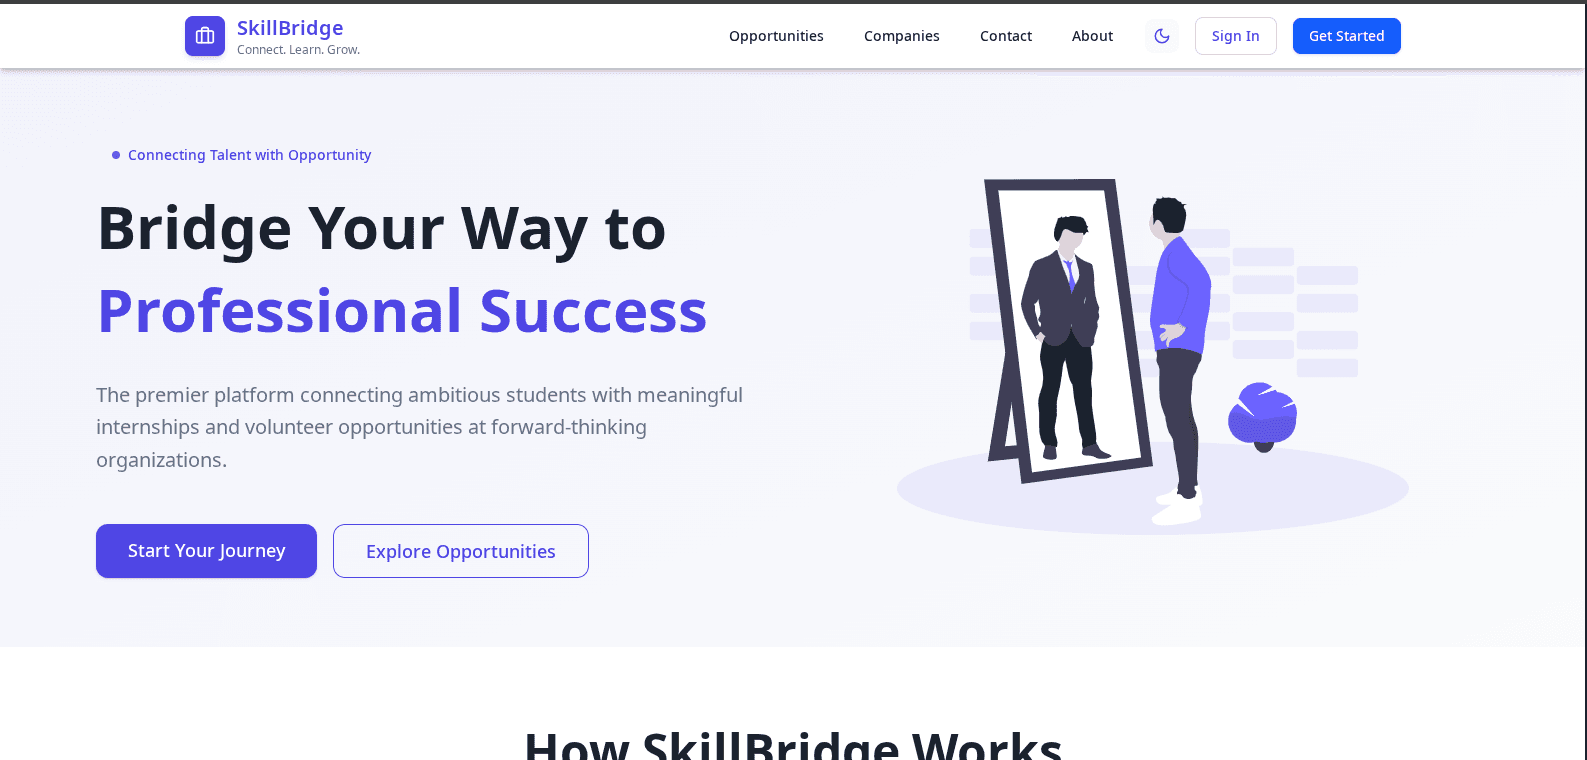Image resolution: width=1587 pixels, height=760 pixels.
Task: Click the bullet dot before Connecting Talent
Action: tap(116, 155)
